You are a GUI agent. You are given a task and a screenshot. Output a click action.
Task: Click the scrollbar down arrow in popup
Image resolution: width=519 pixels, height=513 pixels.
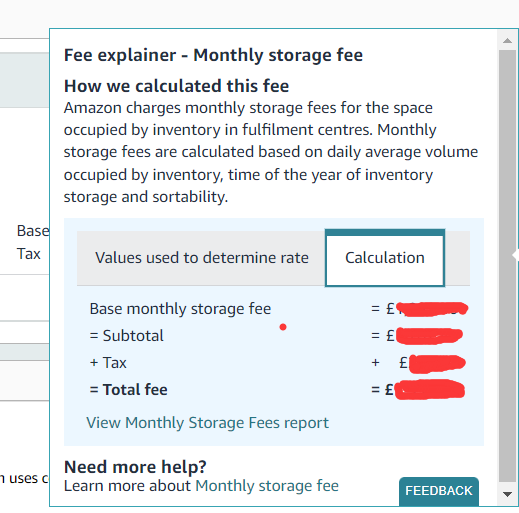[507, 494]
